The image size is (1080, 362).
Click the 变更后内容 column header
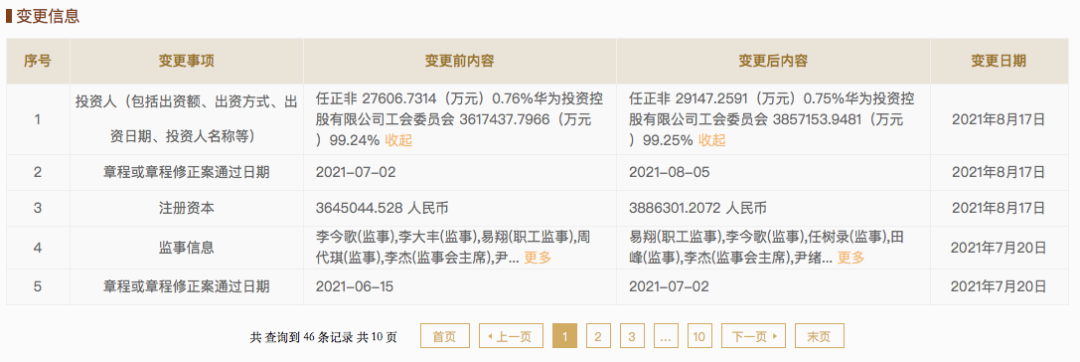tap(773, 61)
